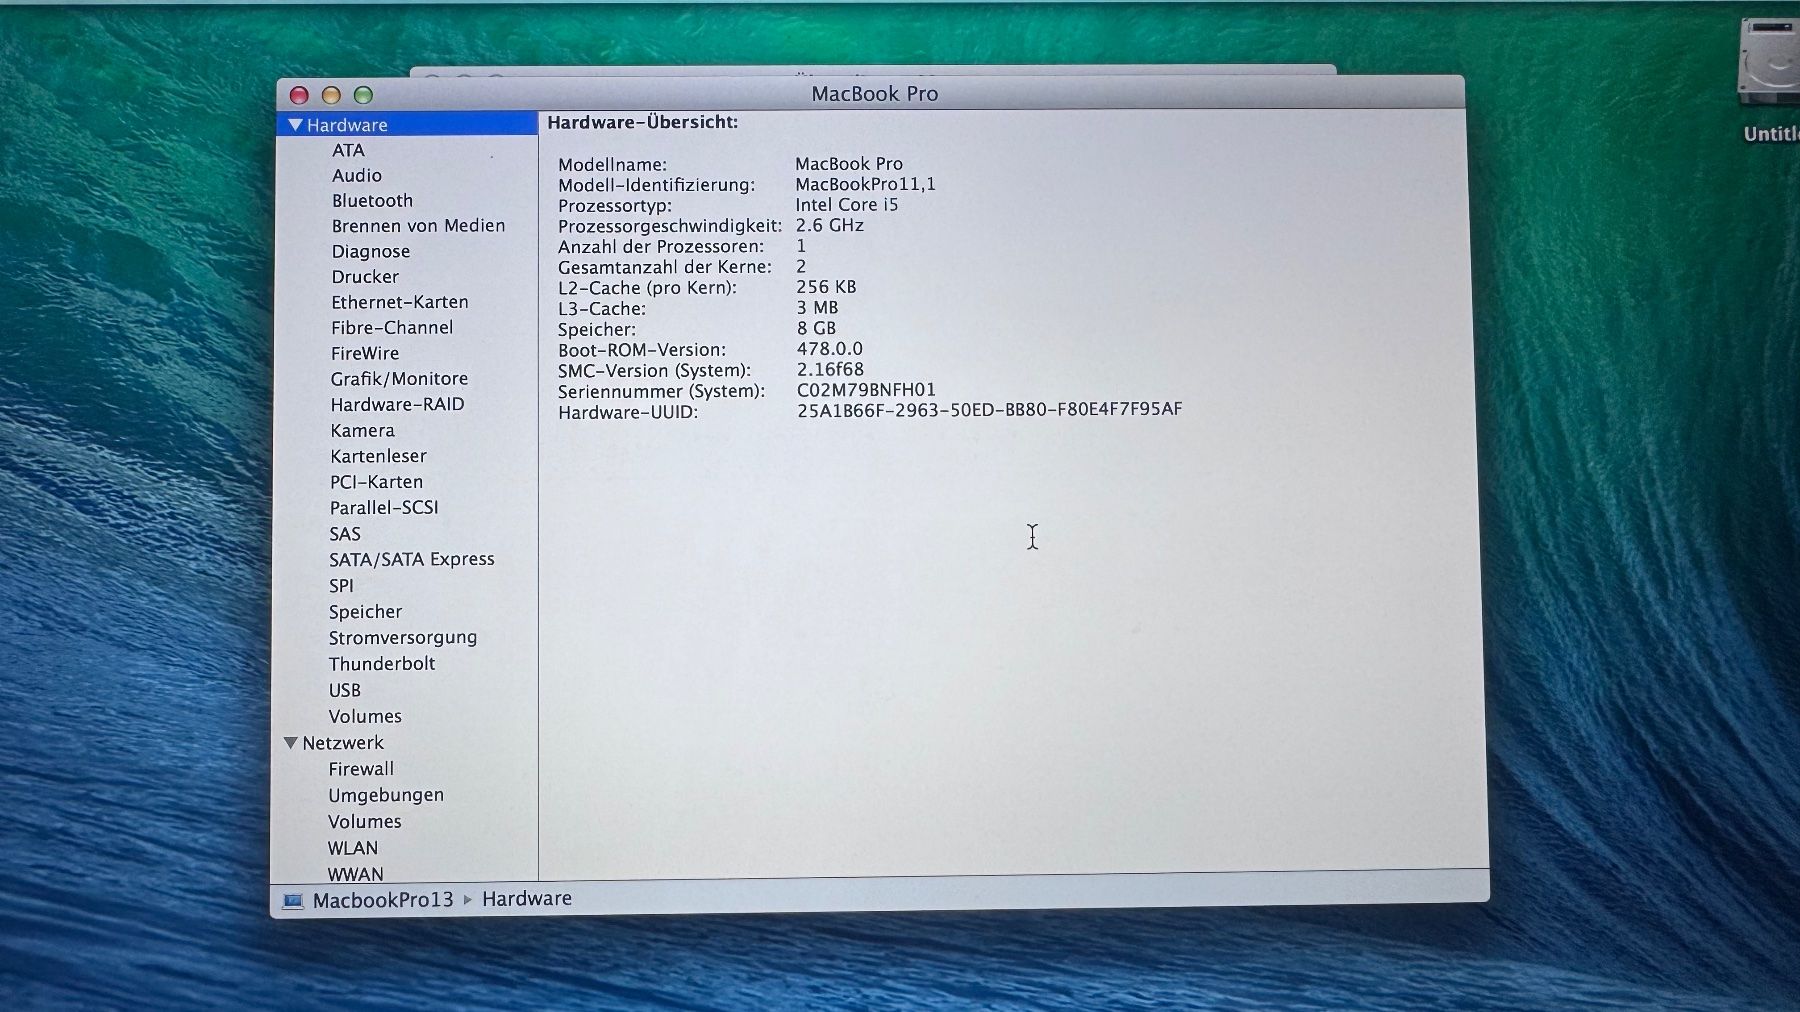1800x1012 pixels.
Task: Click the 3 MB L3-Cache value
Action: [x=817, y=308]
